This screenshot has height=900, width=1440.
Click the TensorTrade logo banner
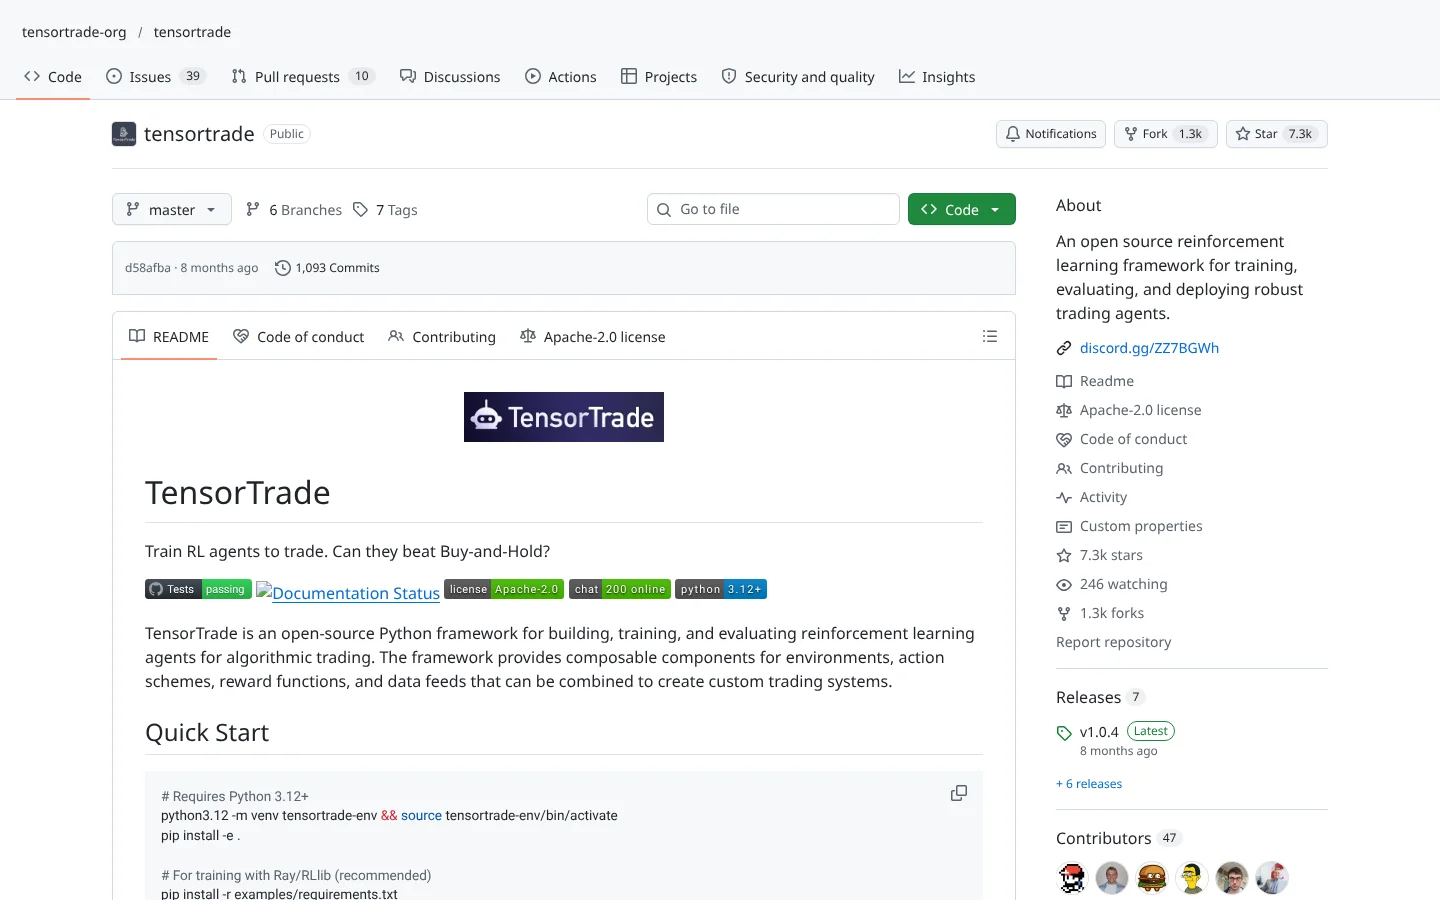tap(564, 417)
